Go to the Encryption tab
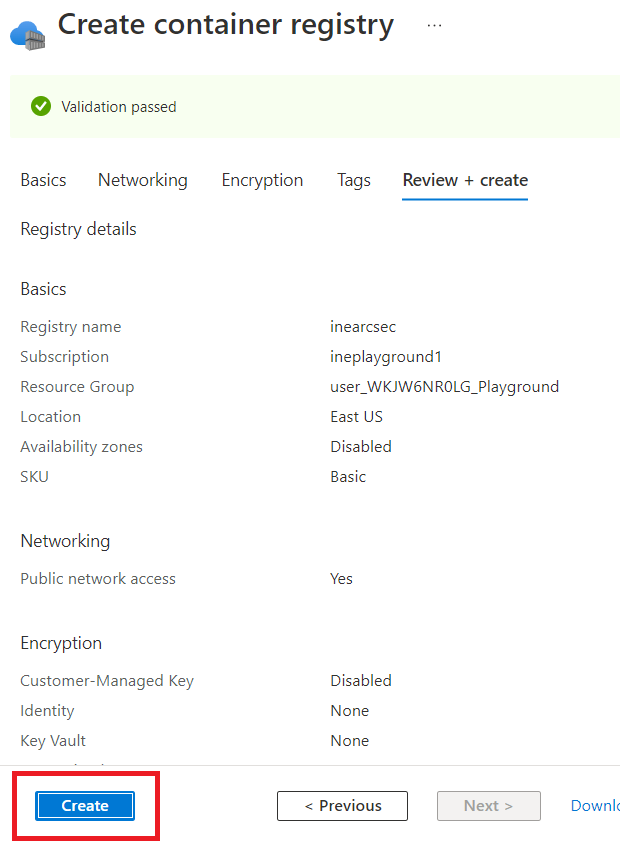 [262, 180]
